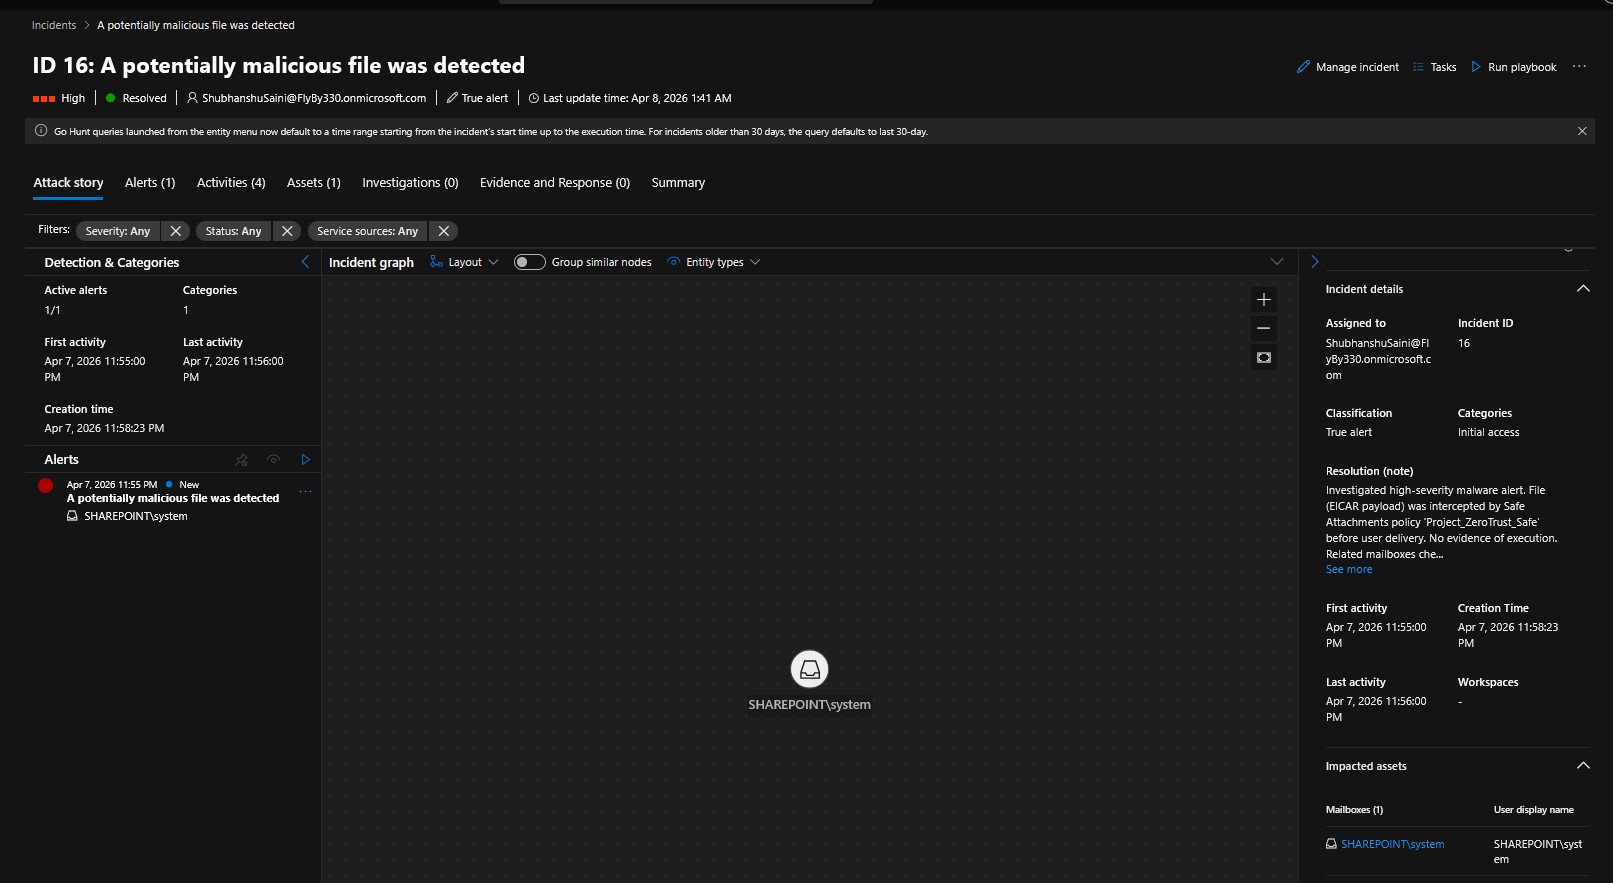Collapse the right details pane arrow
This screenshot has width=1613, height=883.
click(1315, 262)
